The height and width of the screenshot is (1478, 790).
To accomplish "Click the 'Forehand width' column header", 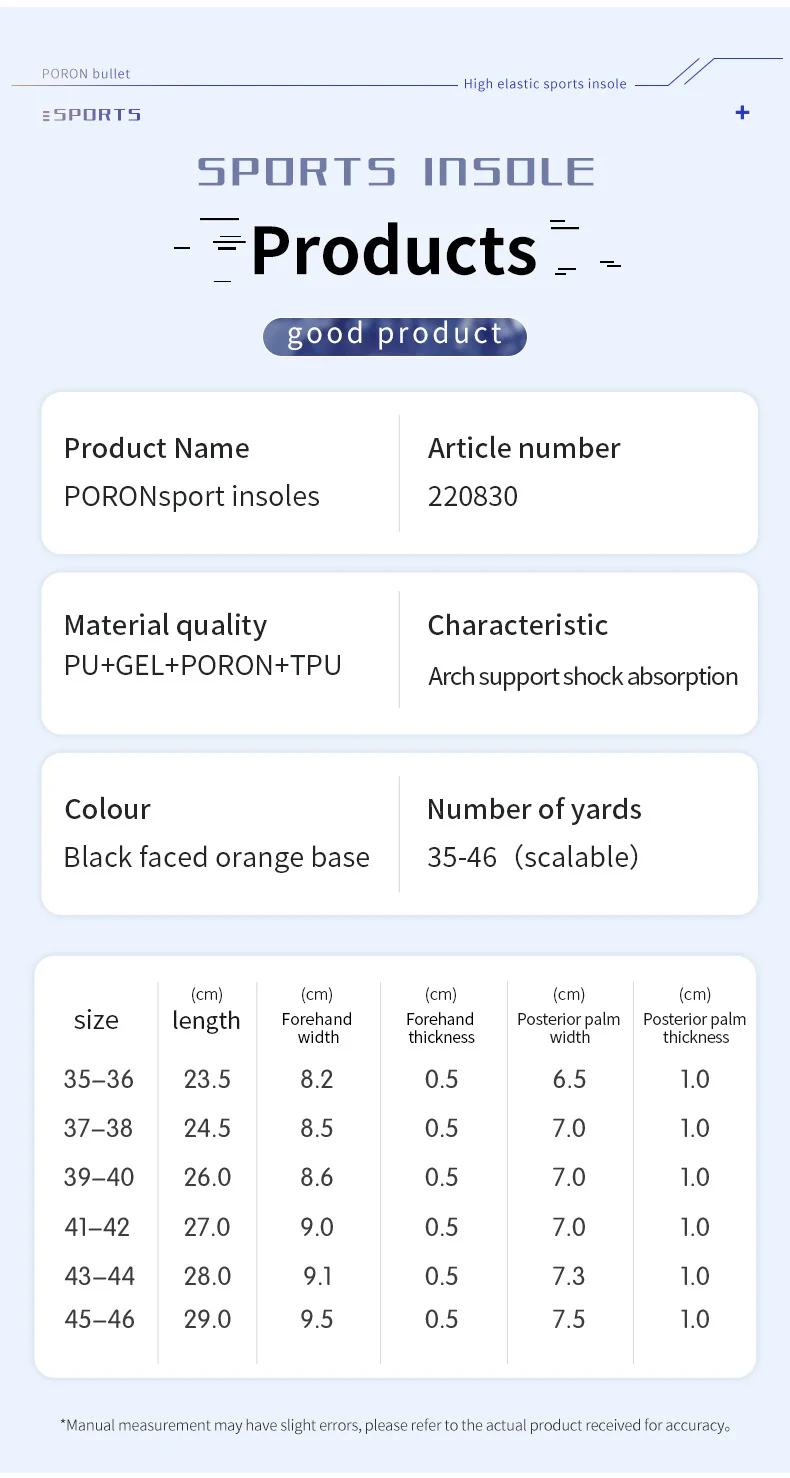I will coord(317,1028).
